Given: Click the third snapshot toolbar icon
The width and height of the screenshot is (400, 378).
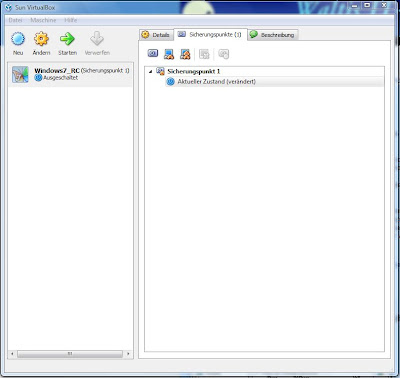Looking at the screenshot, I should (x=185, y=54).
